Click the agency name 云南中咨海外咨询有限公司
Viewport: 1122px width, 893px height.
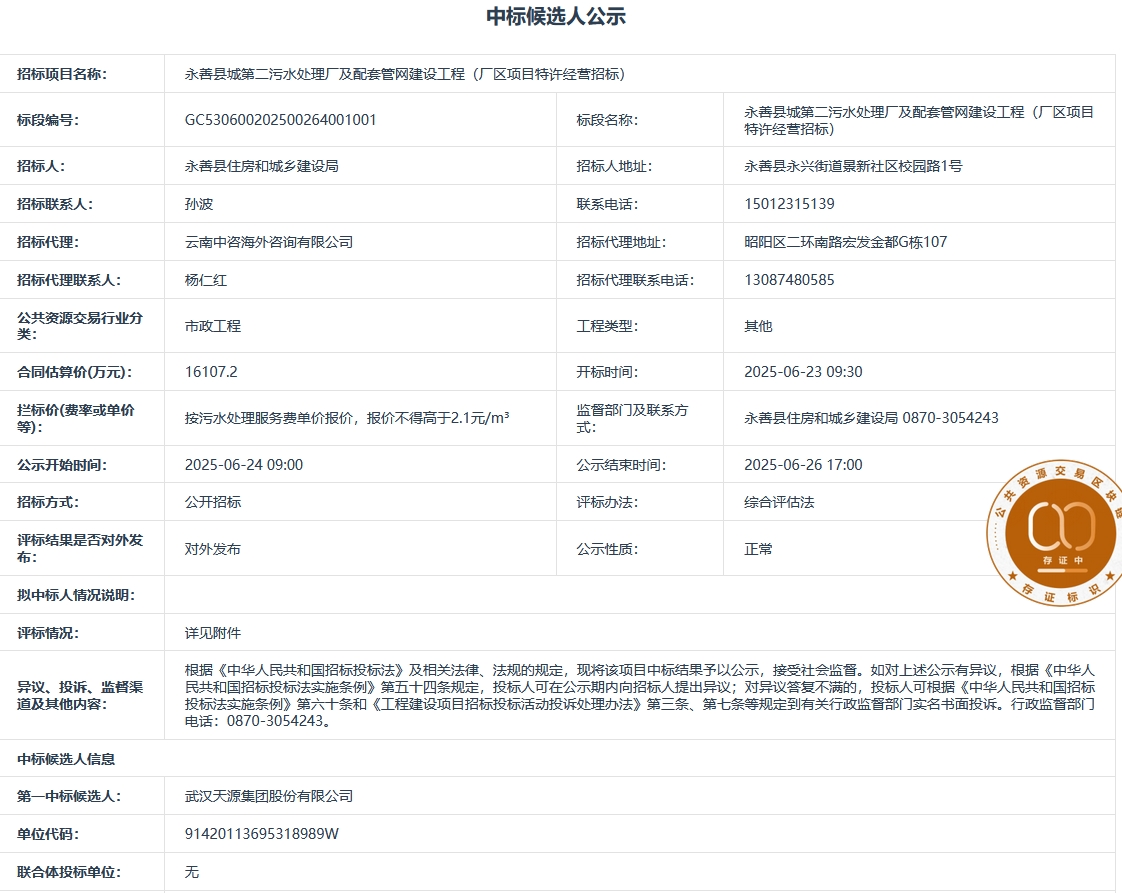point(269,242)
